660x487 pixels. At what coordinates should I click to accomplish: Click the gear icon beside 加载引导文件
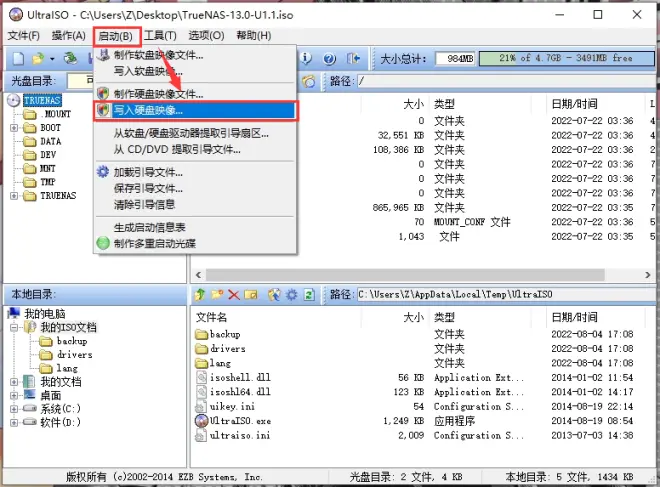pyautogui.click(x=103, y=172)
